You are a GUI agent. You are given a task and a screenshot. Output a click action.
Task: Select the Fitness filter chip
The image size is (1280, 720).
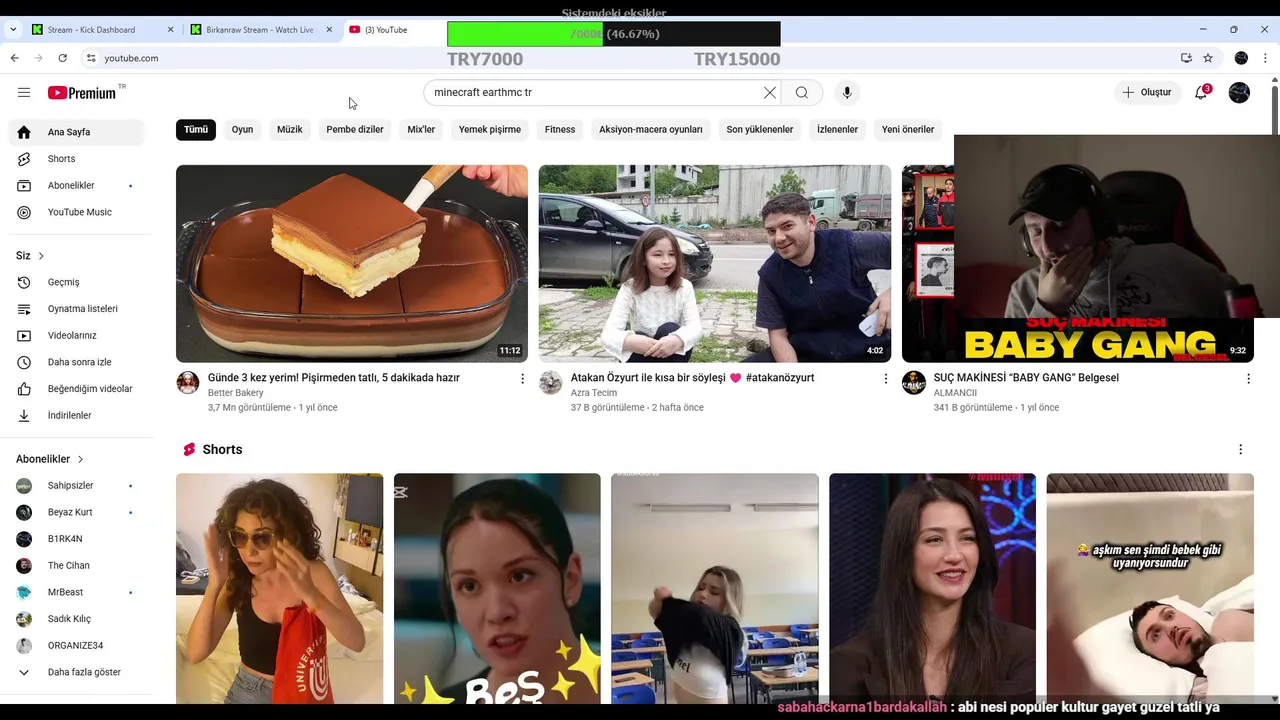(560, 130)
